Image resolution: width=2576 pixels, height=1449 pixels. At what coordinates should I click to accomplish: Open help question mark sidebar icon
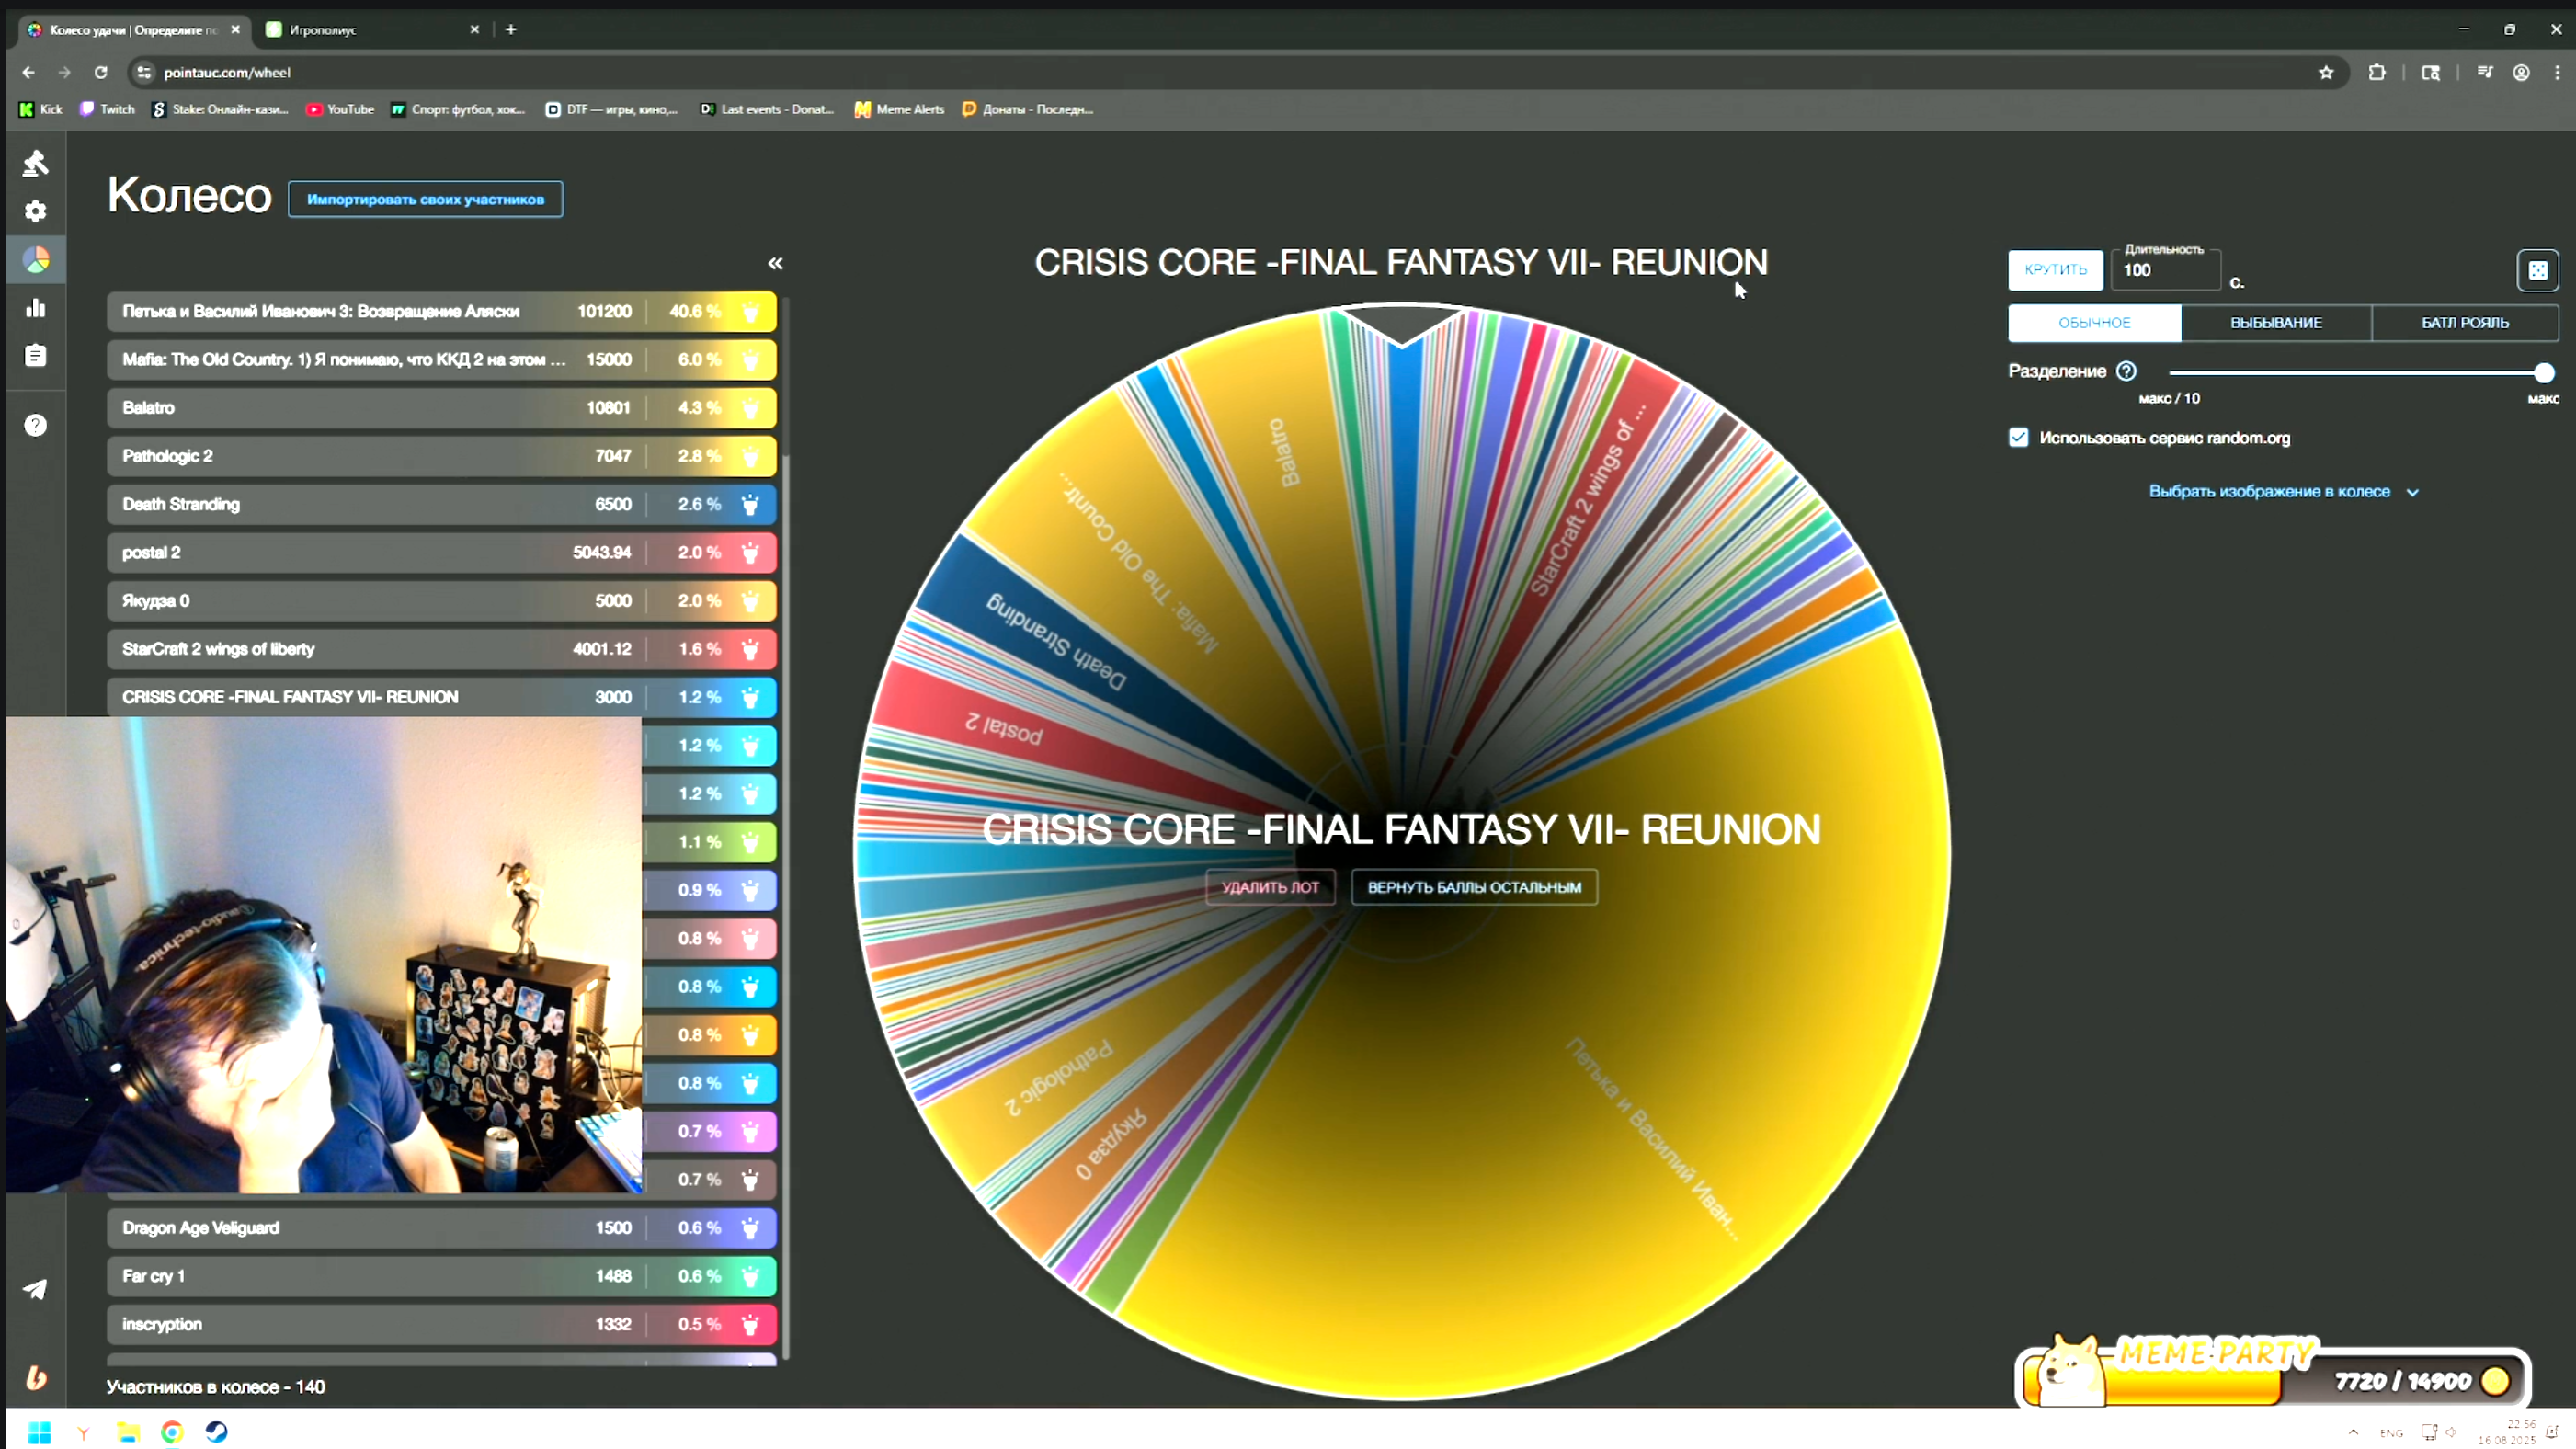[x=36, y=425]
